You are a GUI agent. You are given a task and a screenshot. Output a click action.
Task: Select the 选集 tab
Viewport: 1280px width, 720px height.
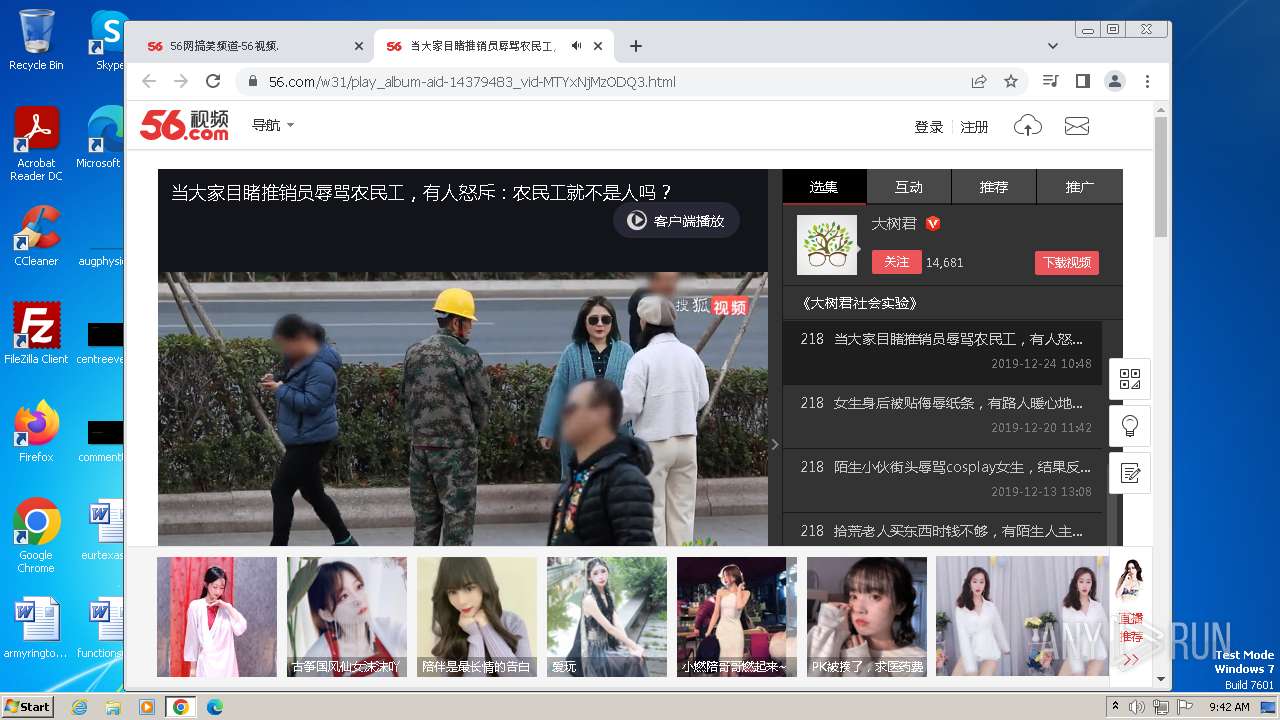click(x=824, y=187)
